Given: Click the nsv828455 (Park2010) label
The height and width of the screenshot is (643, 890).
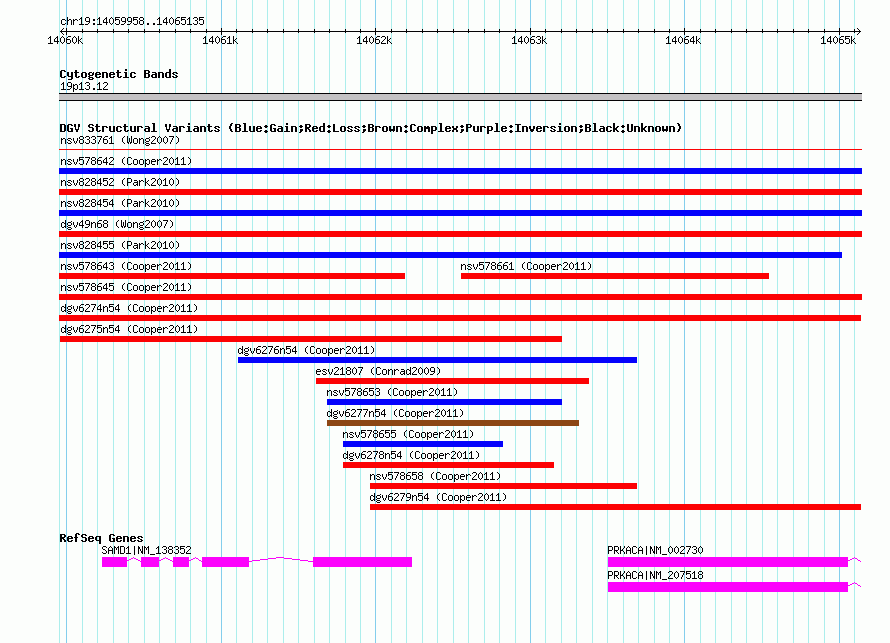Looking at the screenshot, I should point(120,245).
